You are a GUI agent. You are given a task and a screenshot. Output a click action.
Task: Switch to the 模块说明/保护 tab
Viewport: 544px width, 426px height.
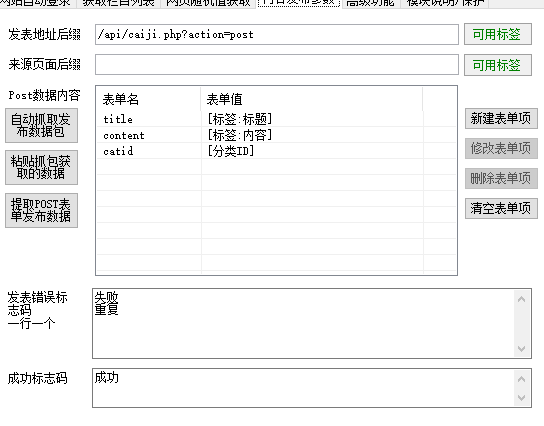pyautogui.click(x=445, y=3)
